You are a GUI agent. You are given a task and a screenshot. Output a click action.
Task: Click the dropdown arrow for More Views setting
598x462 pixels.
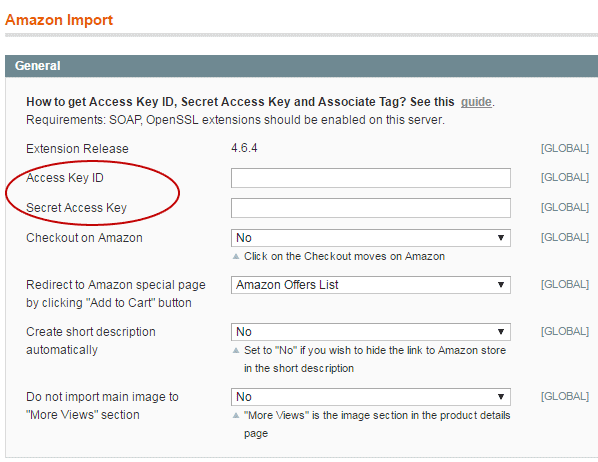pos(501,397)
